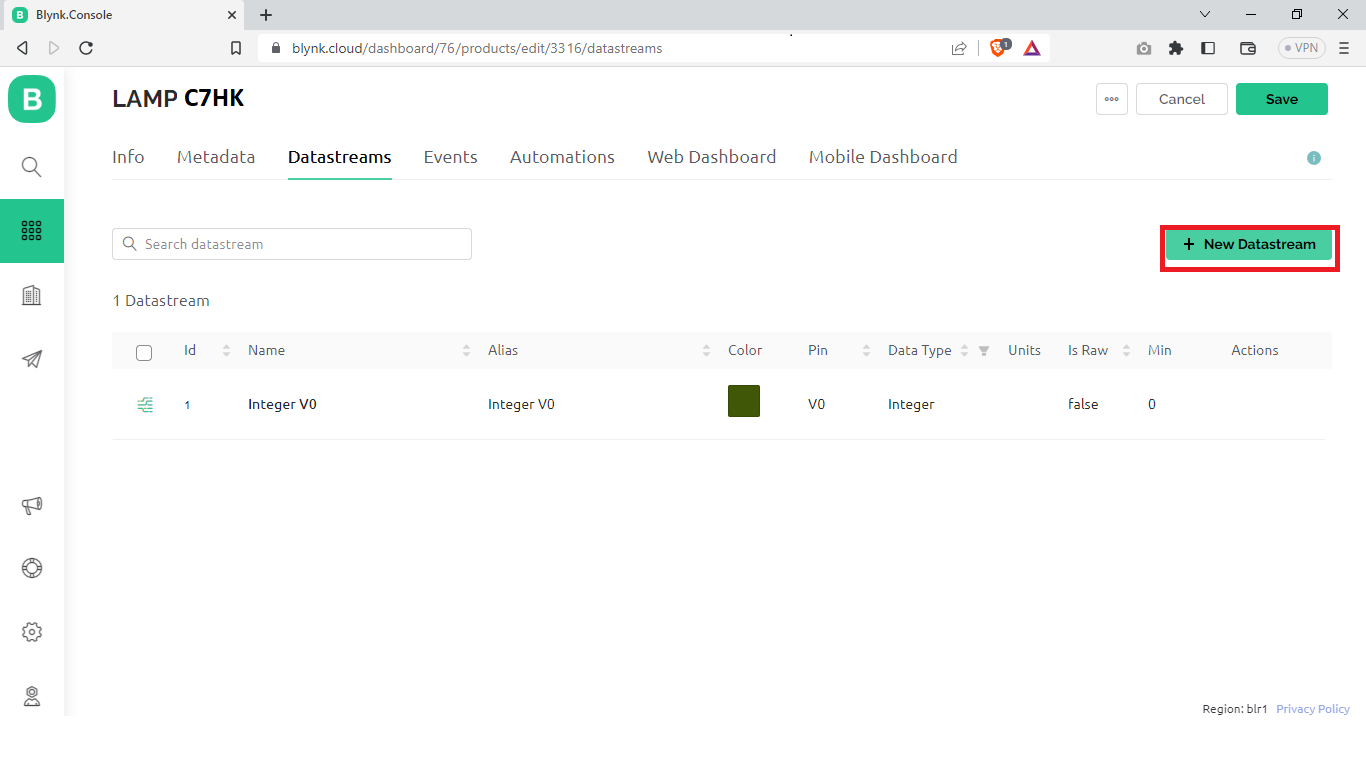This screenshot has width=1366, height=768.
Task: Open search in the Blynk sidebar
Action: [31, 167]
